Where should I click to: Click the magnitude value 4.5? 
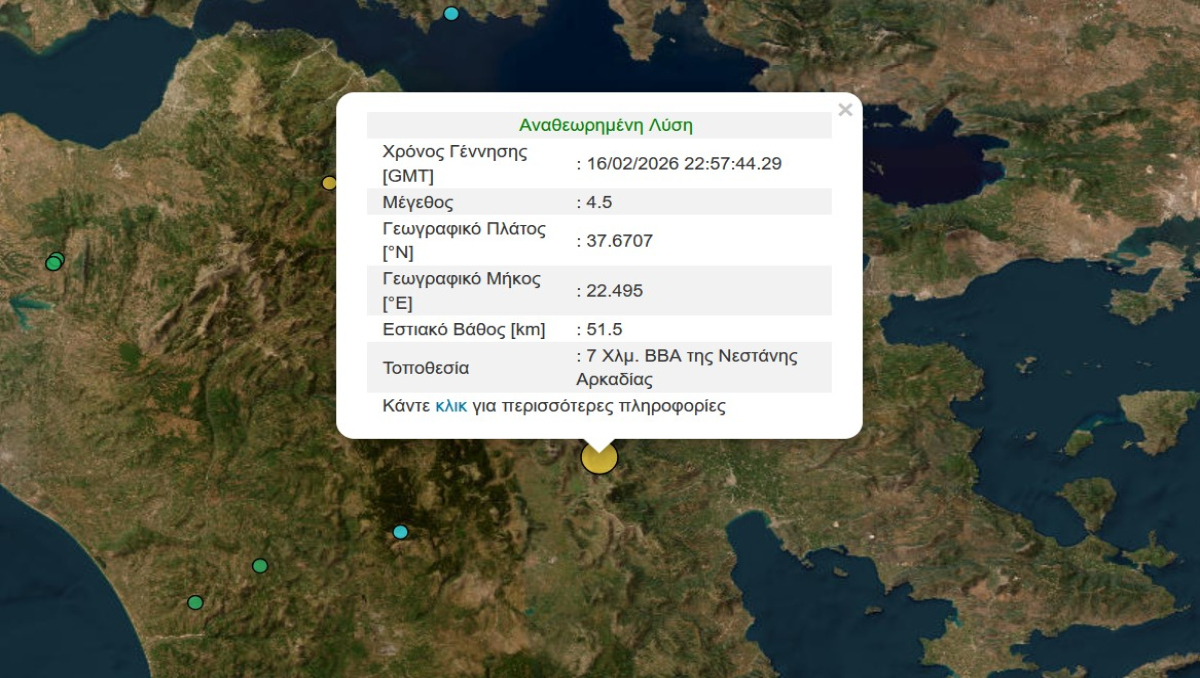pyautogui.click(x=598, y=203)
